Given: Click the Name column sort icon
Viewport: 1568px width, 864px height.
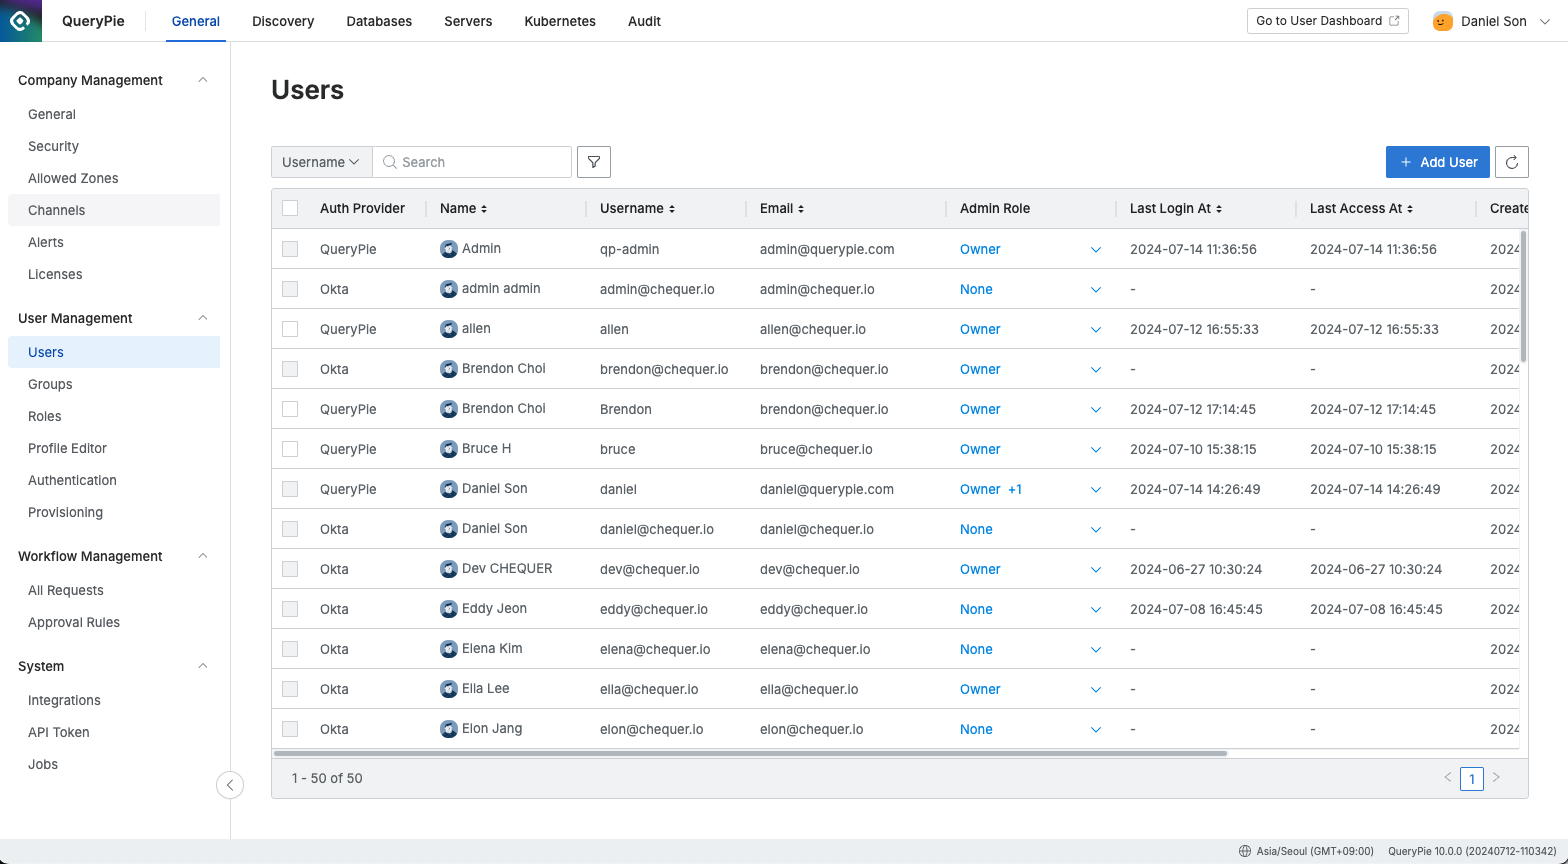Looking at the screenshot, I should pyautogui.click(x=484, y=209).
